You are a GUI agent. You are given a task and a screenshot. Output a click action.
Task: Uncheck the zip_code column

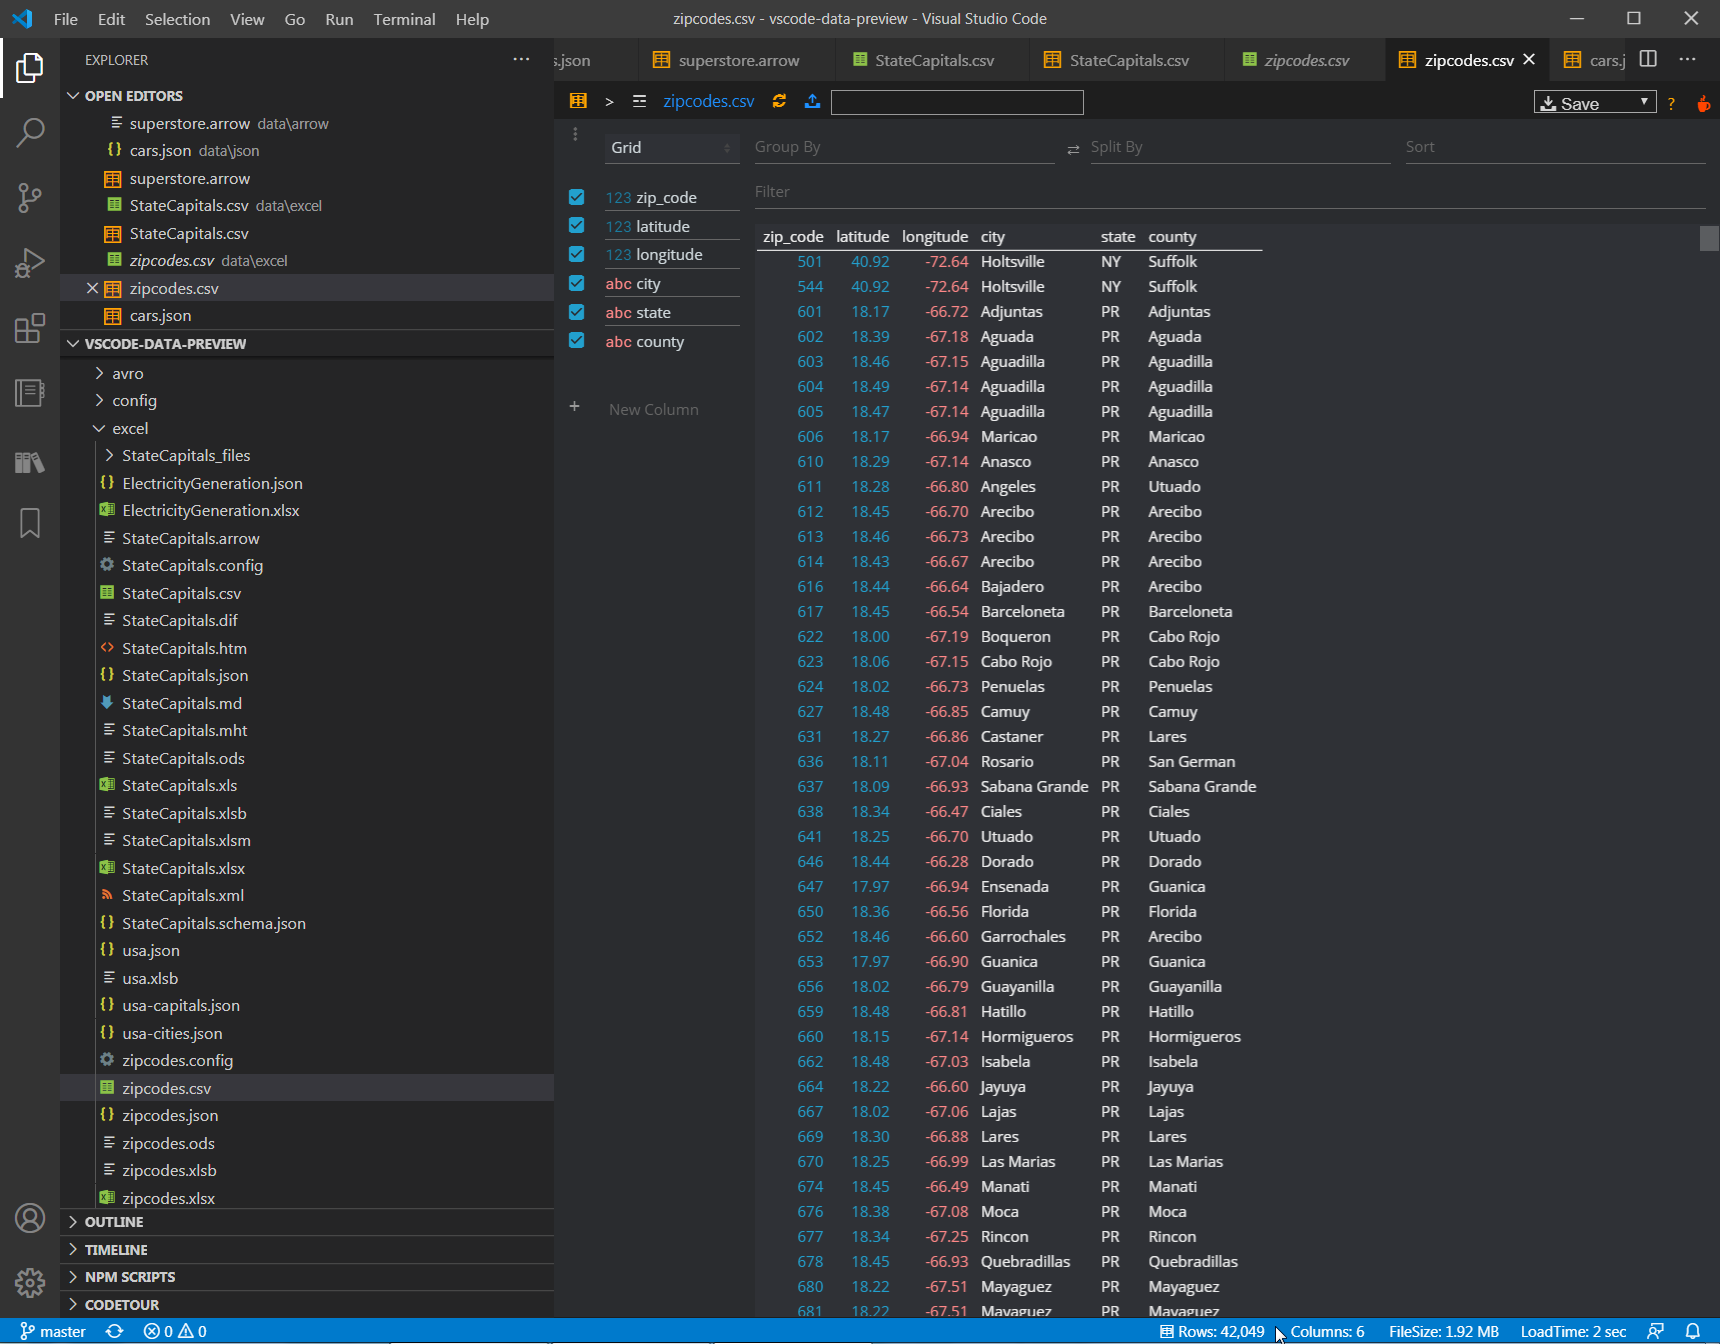point(577,197)
